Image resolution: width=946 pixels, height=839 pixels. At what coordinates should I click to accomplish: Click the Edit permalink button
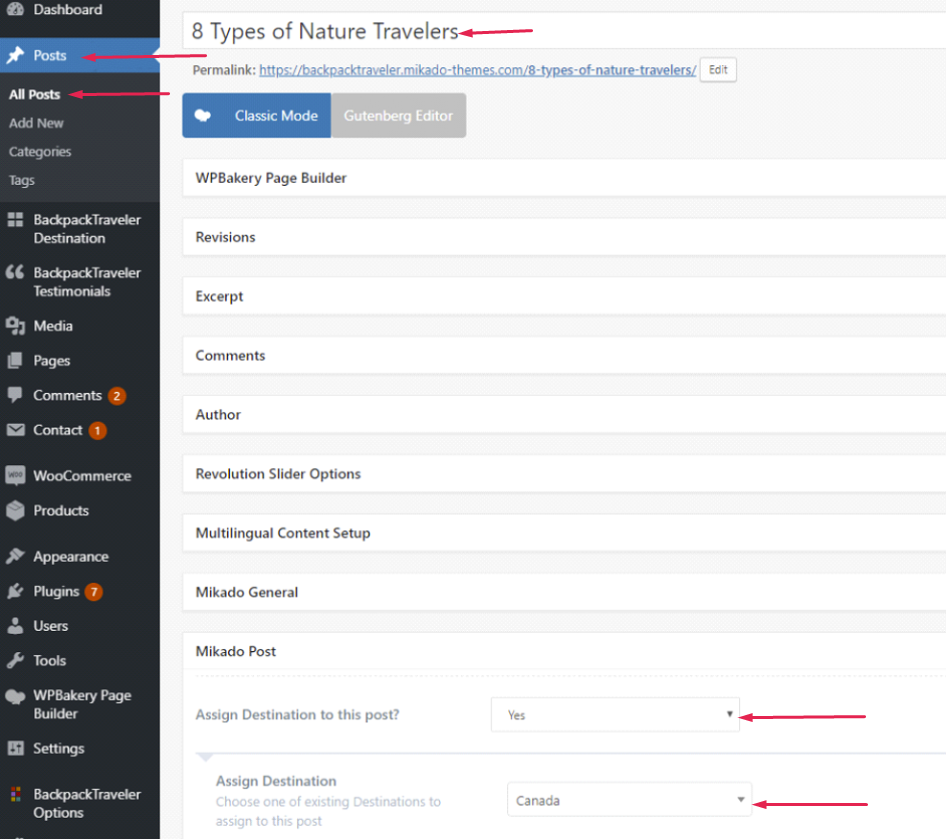(x=718, y=70)
